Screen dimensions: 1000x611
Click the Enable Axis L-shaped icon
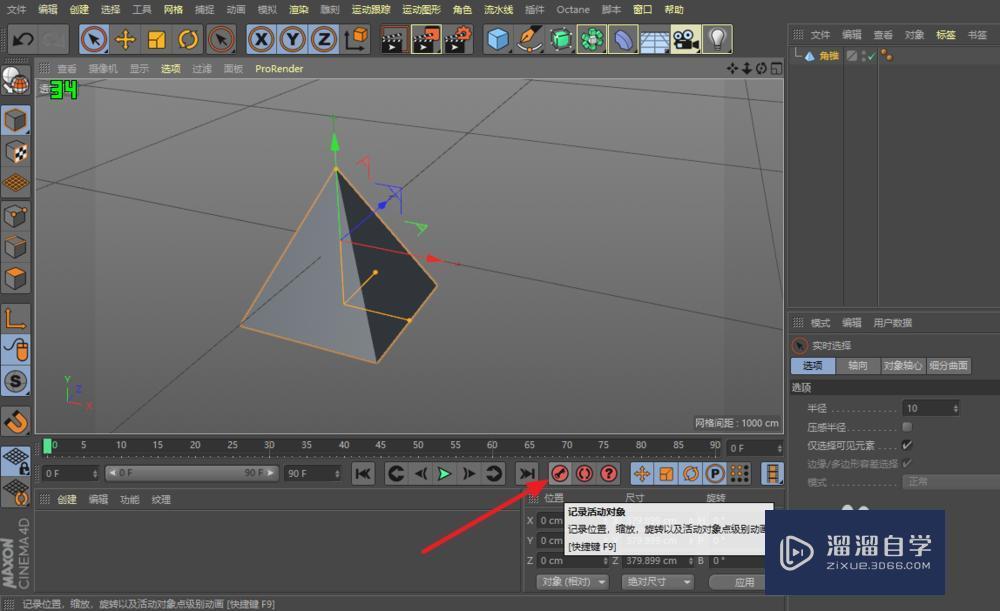coord(16,318)
